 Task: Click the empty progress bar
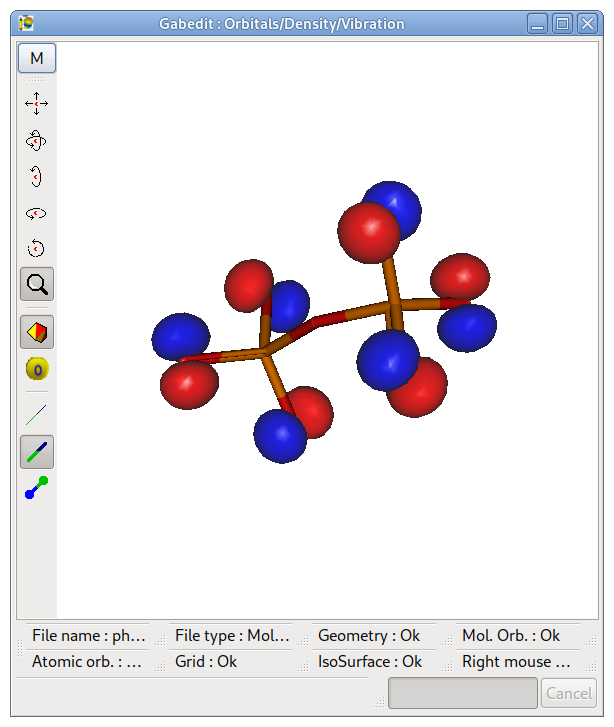462,693
